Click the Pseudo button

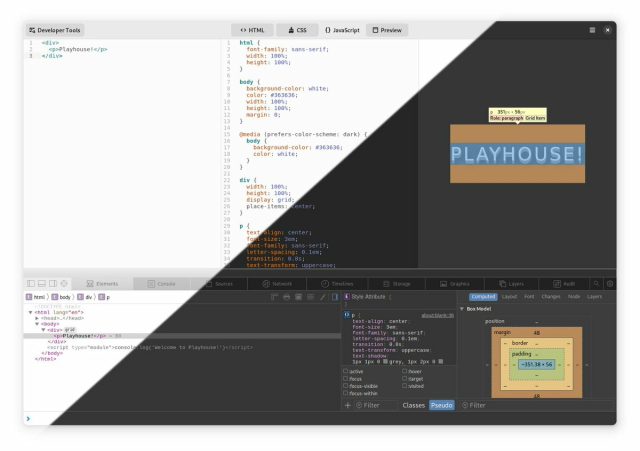click(442, 405)
